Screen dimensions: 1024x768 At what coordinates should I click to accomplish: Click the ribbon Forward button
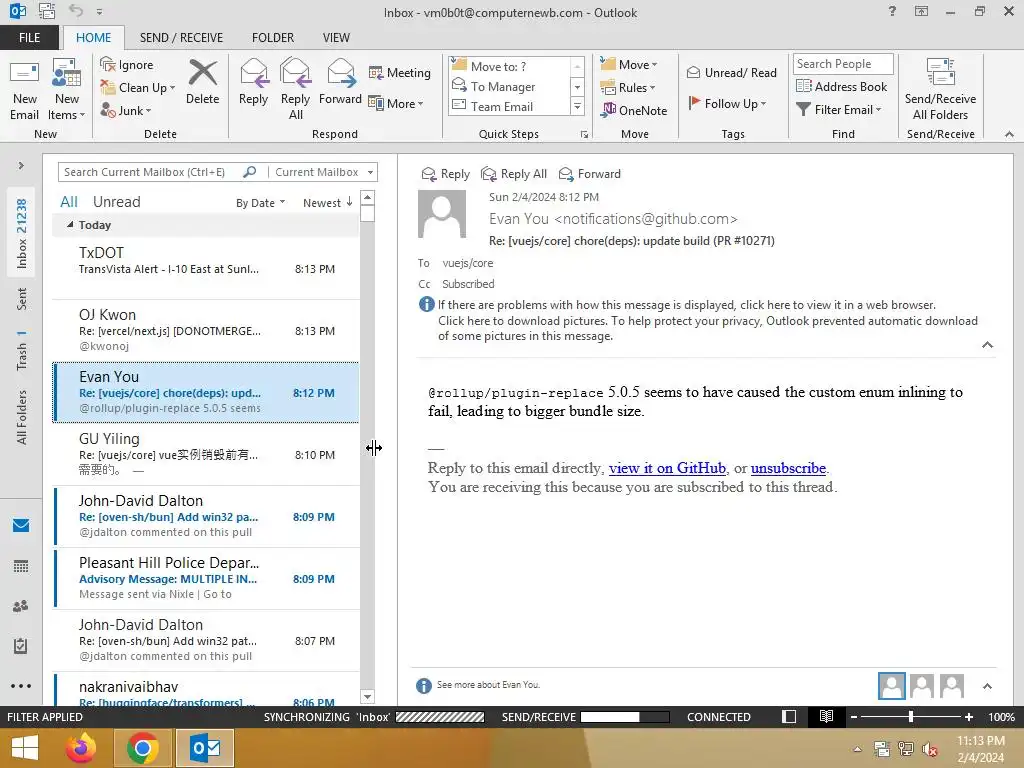pos(340,82)
